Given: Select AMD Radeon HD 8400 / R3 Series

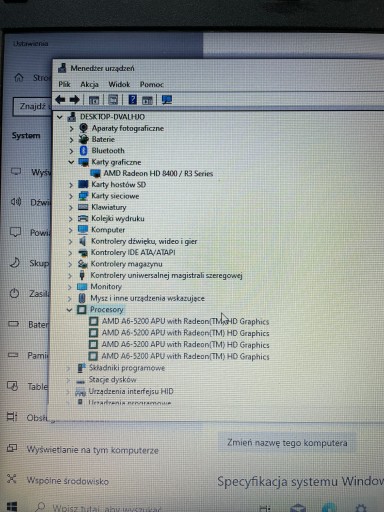Looking at the screenshot, I should tap(158, 173).
